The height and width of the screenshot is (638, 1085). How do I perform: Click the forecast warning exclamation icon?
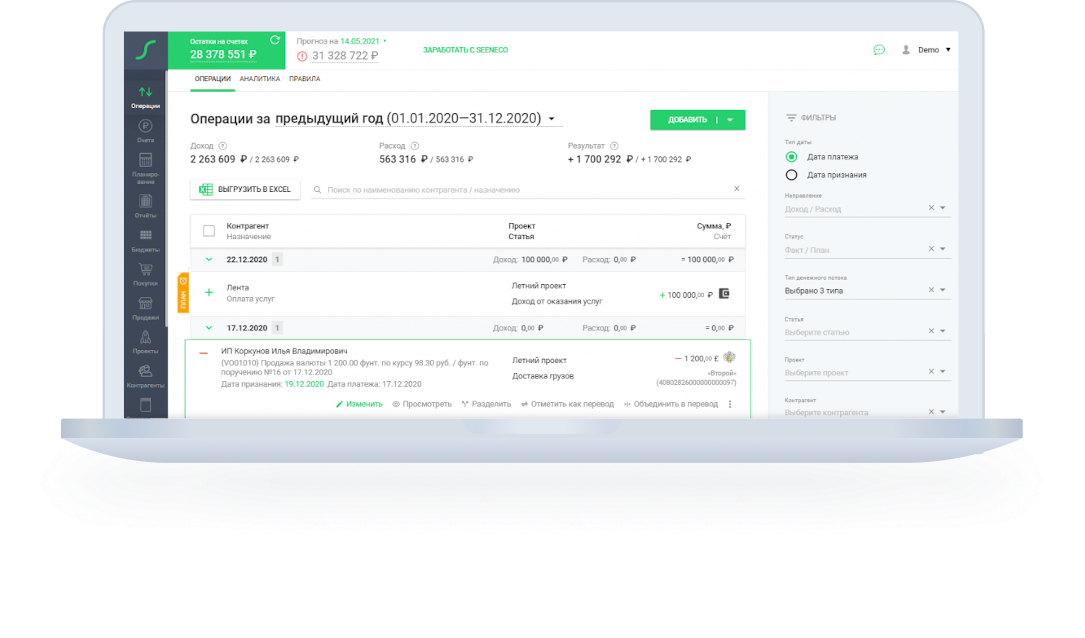tap(302, 56)
